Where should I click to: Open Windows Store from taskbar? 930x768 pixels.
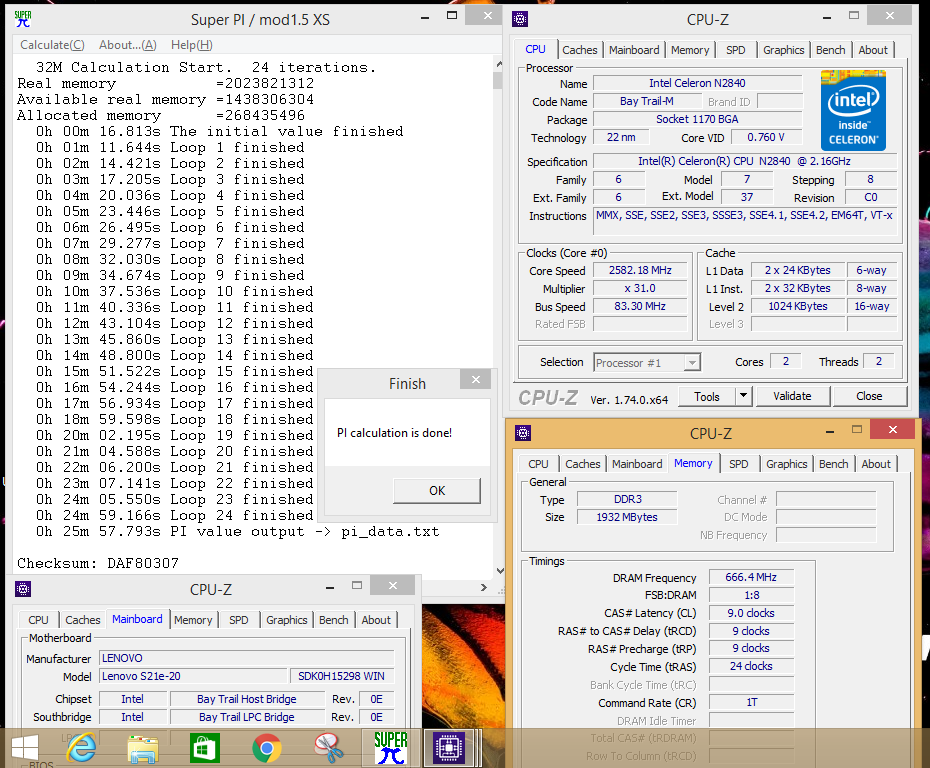tap(205, 747)
